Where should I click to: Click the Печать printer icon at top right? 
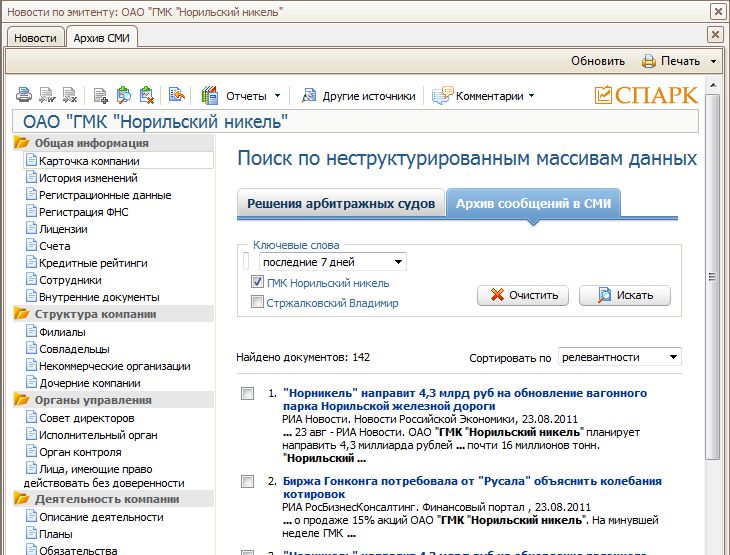[648, 61]
